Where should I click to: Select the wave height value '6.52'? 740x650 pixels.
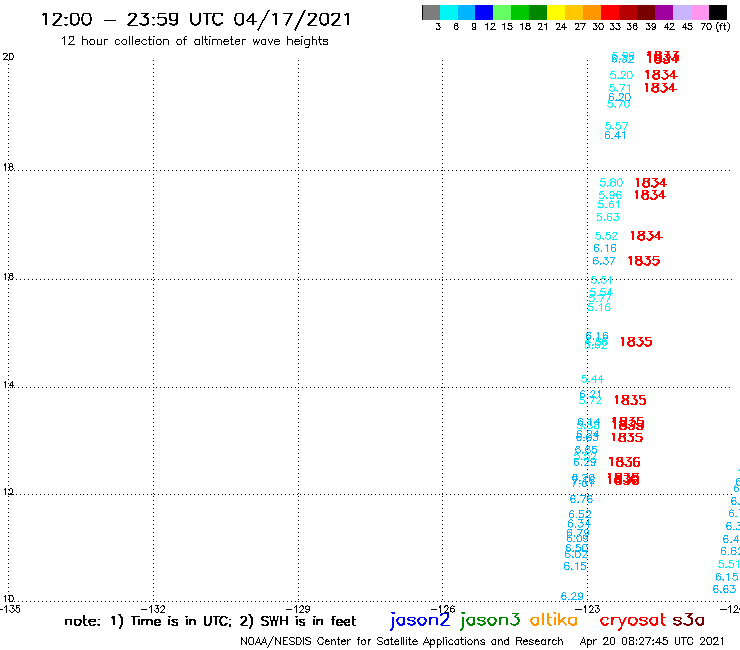point(580,515)
